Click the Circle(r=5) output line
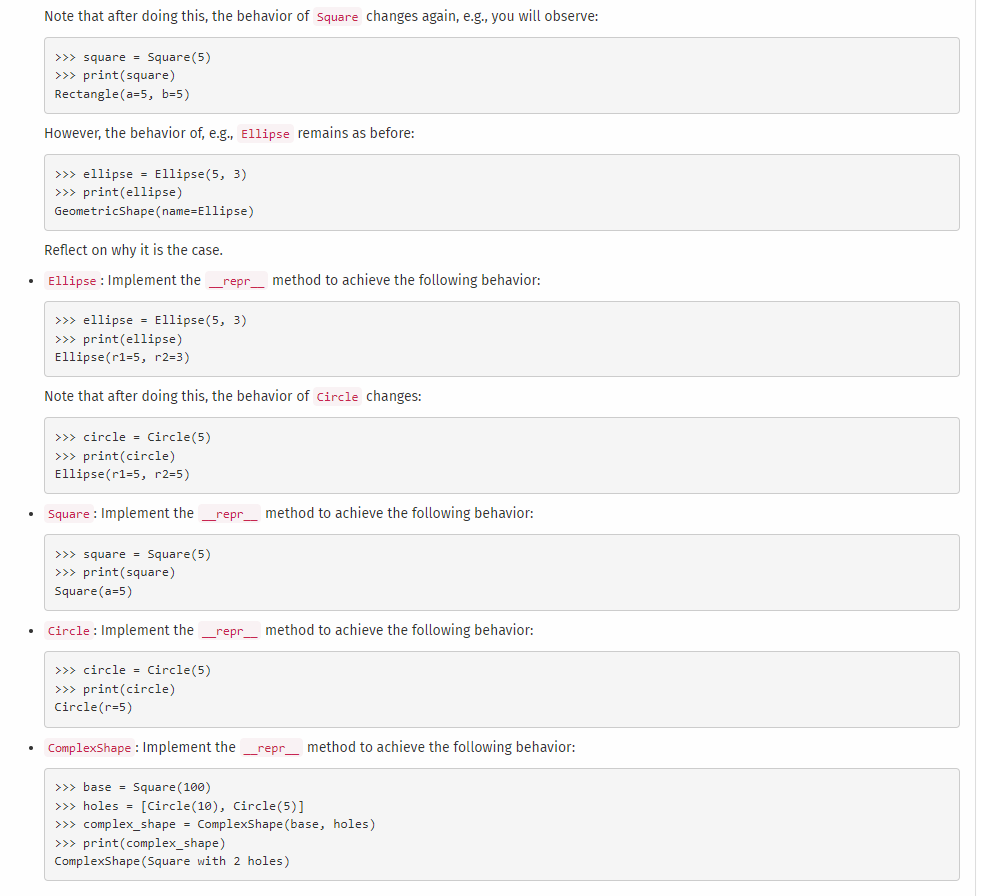The width and height of the screenshot is (990, 896). point(95,707)
